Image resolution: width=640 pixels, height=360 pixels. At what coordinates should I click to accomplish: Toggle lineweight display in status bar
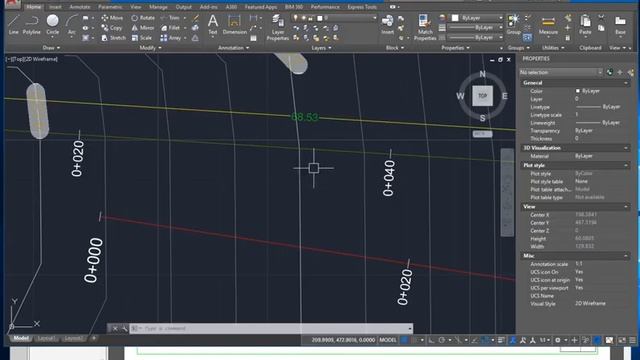tap(501, 340)
